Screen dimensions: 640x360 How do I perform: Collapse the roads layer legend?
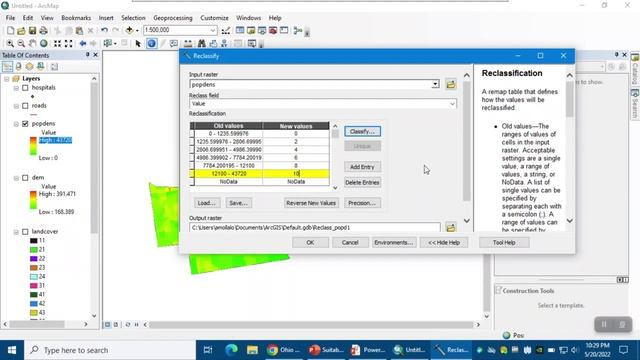[x=16, y=106]
